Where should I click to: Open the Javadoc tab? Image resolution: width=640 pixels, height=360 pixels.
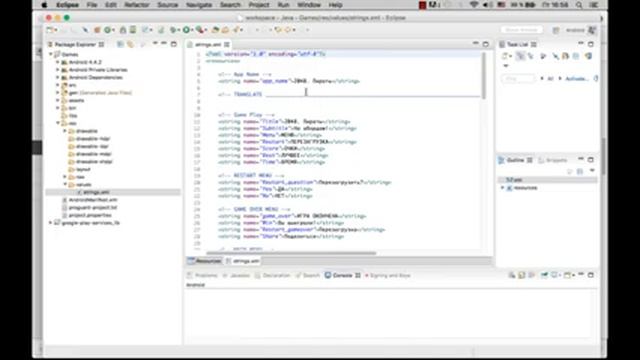coord(236,276)
